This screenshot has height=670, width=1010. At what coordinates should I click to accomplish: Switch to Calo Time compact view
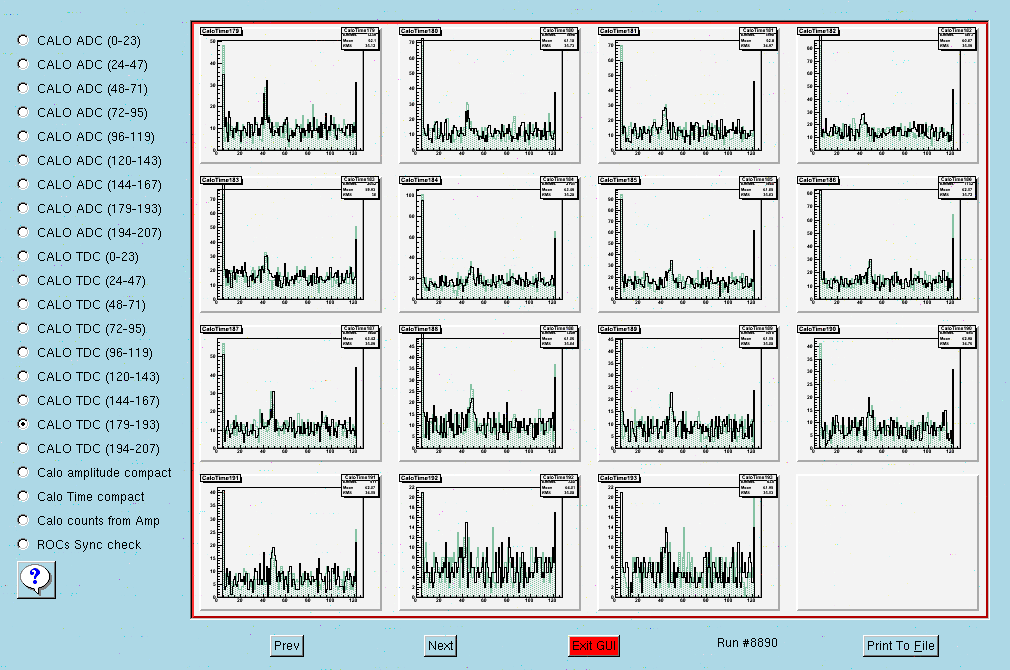pyautogui.click(x=23, y=496)
